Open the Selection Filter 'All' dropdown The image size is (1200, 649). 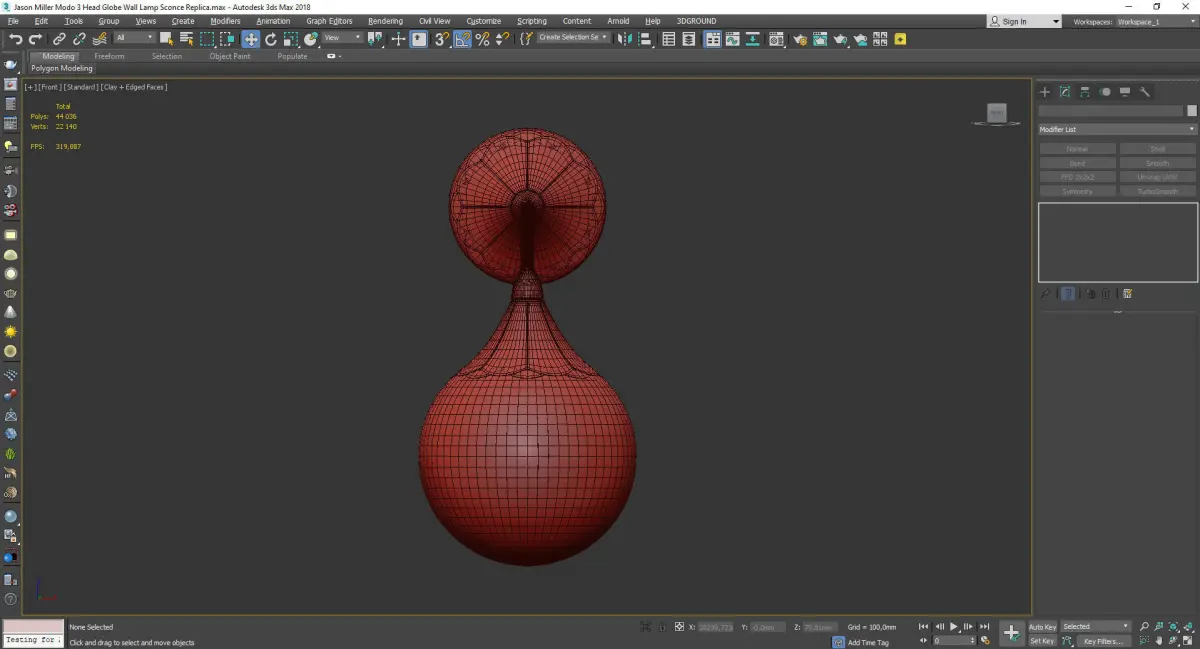pos(134,38)
